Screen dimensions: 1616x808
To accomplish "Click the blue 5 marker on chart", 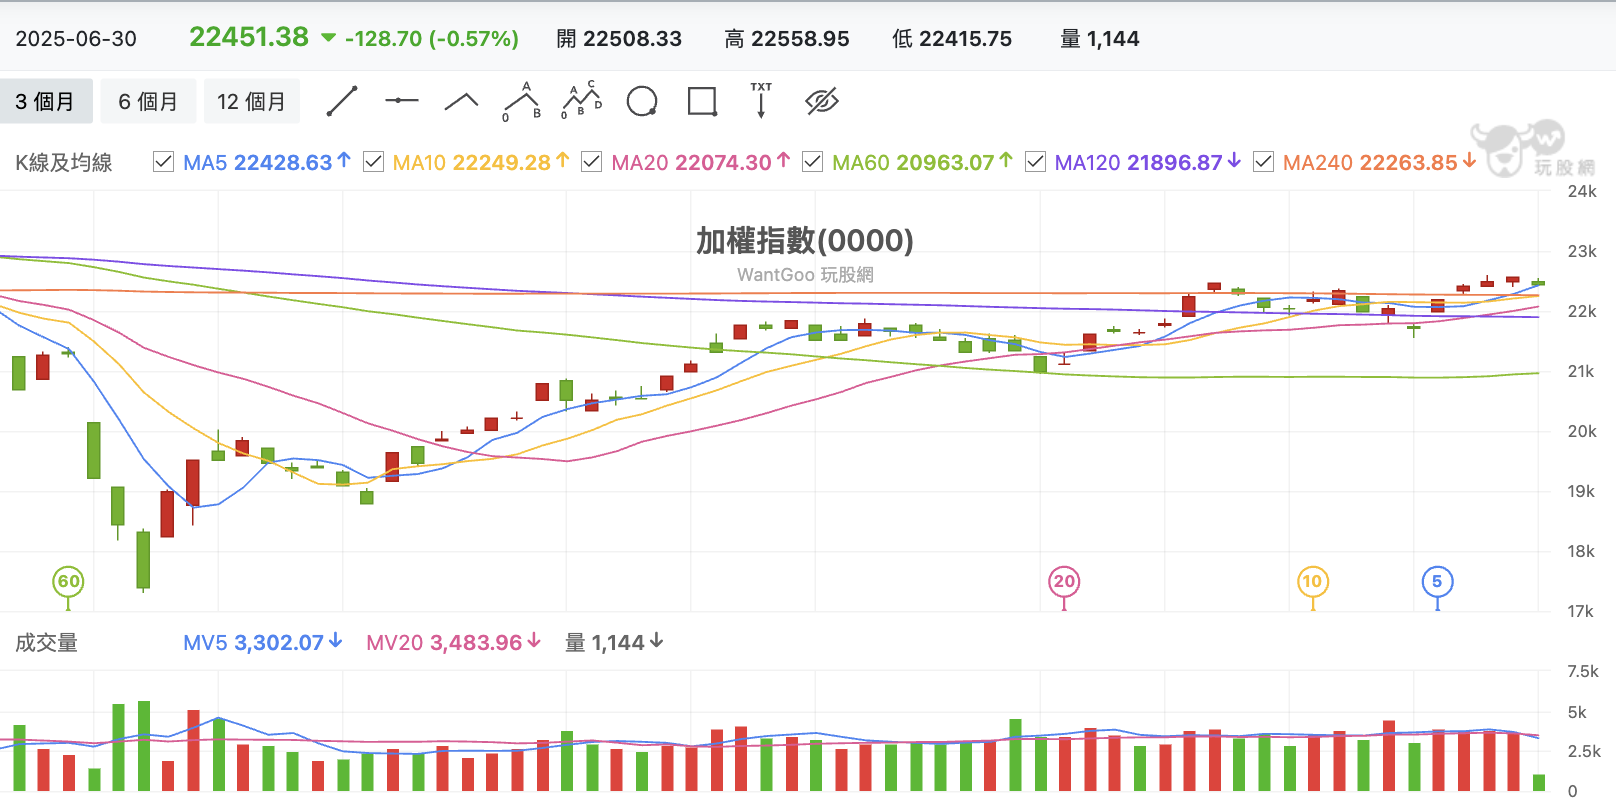I will [1437, 582].
